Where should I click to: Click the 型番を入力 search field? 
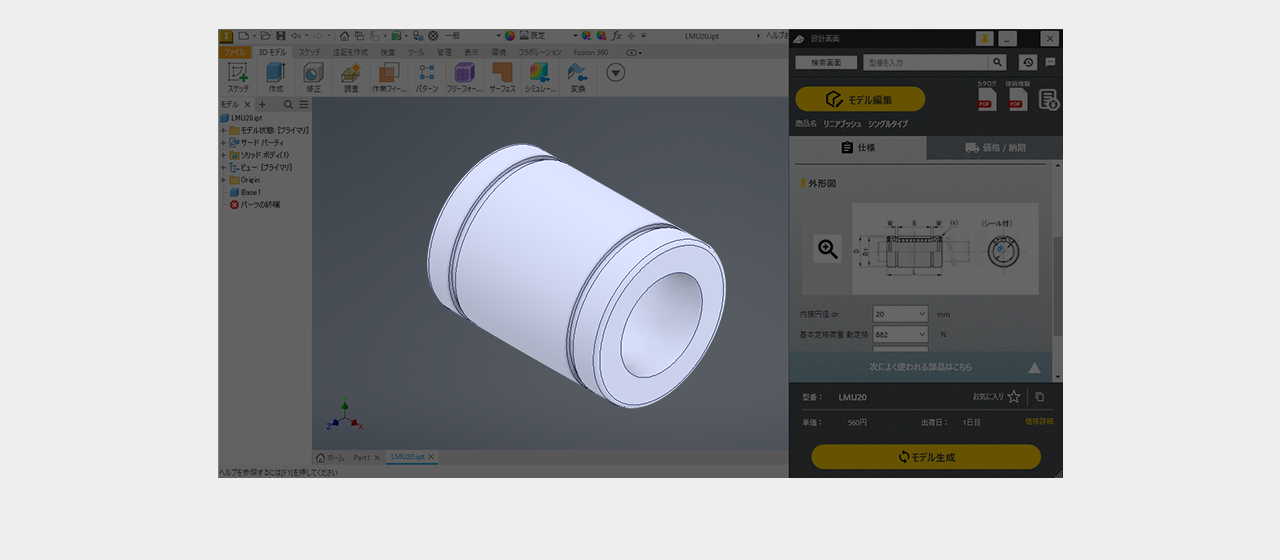tap(925, 62)
